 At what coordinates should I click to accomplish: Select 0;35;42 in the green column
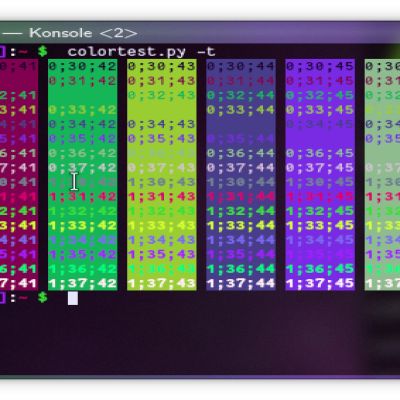click(x=83, y=139)
